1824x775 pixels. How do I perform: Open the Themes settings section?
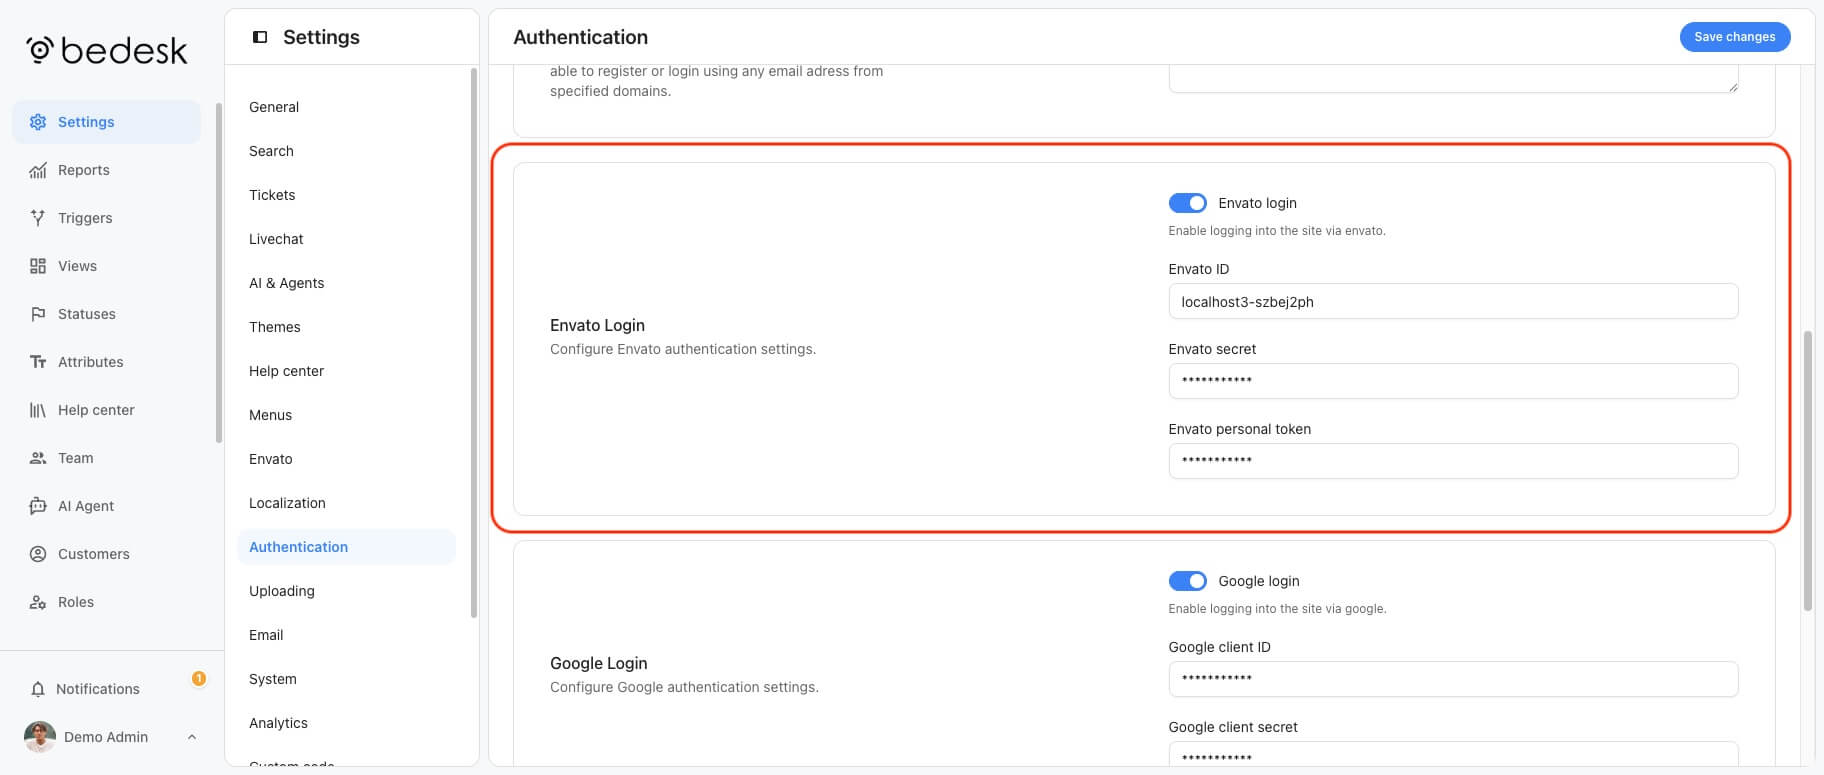346,327
